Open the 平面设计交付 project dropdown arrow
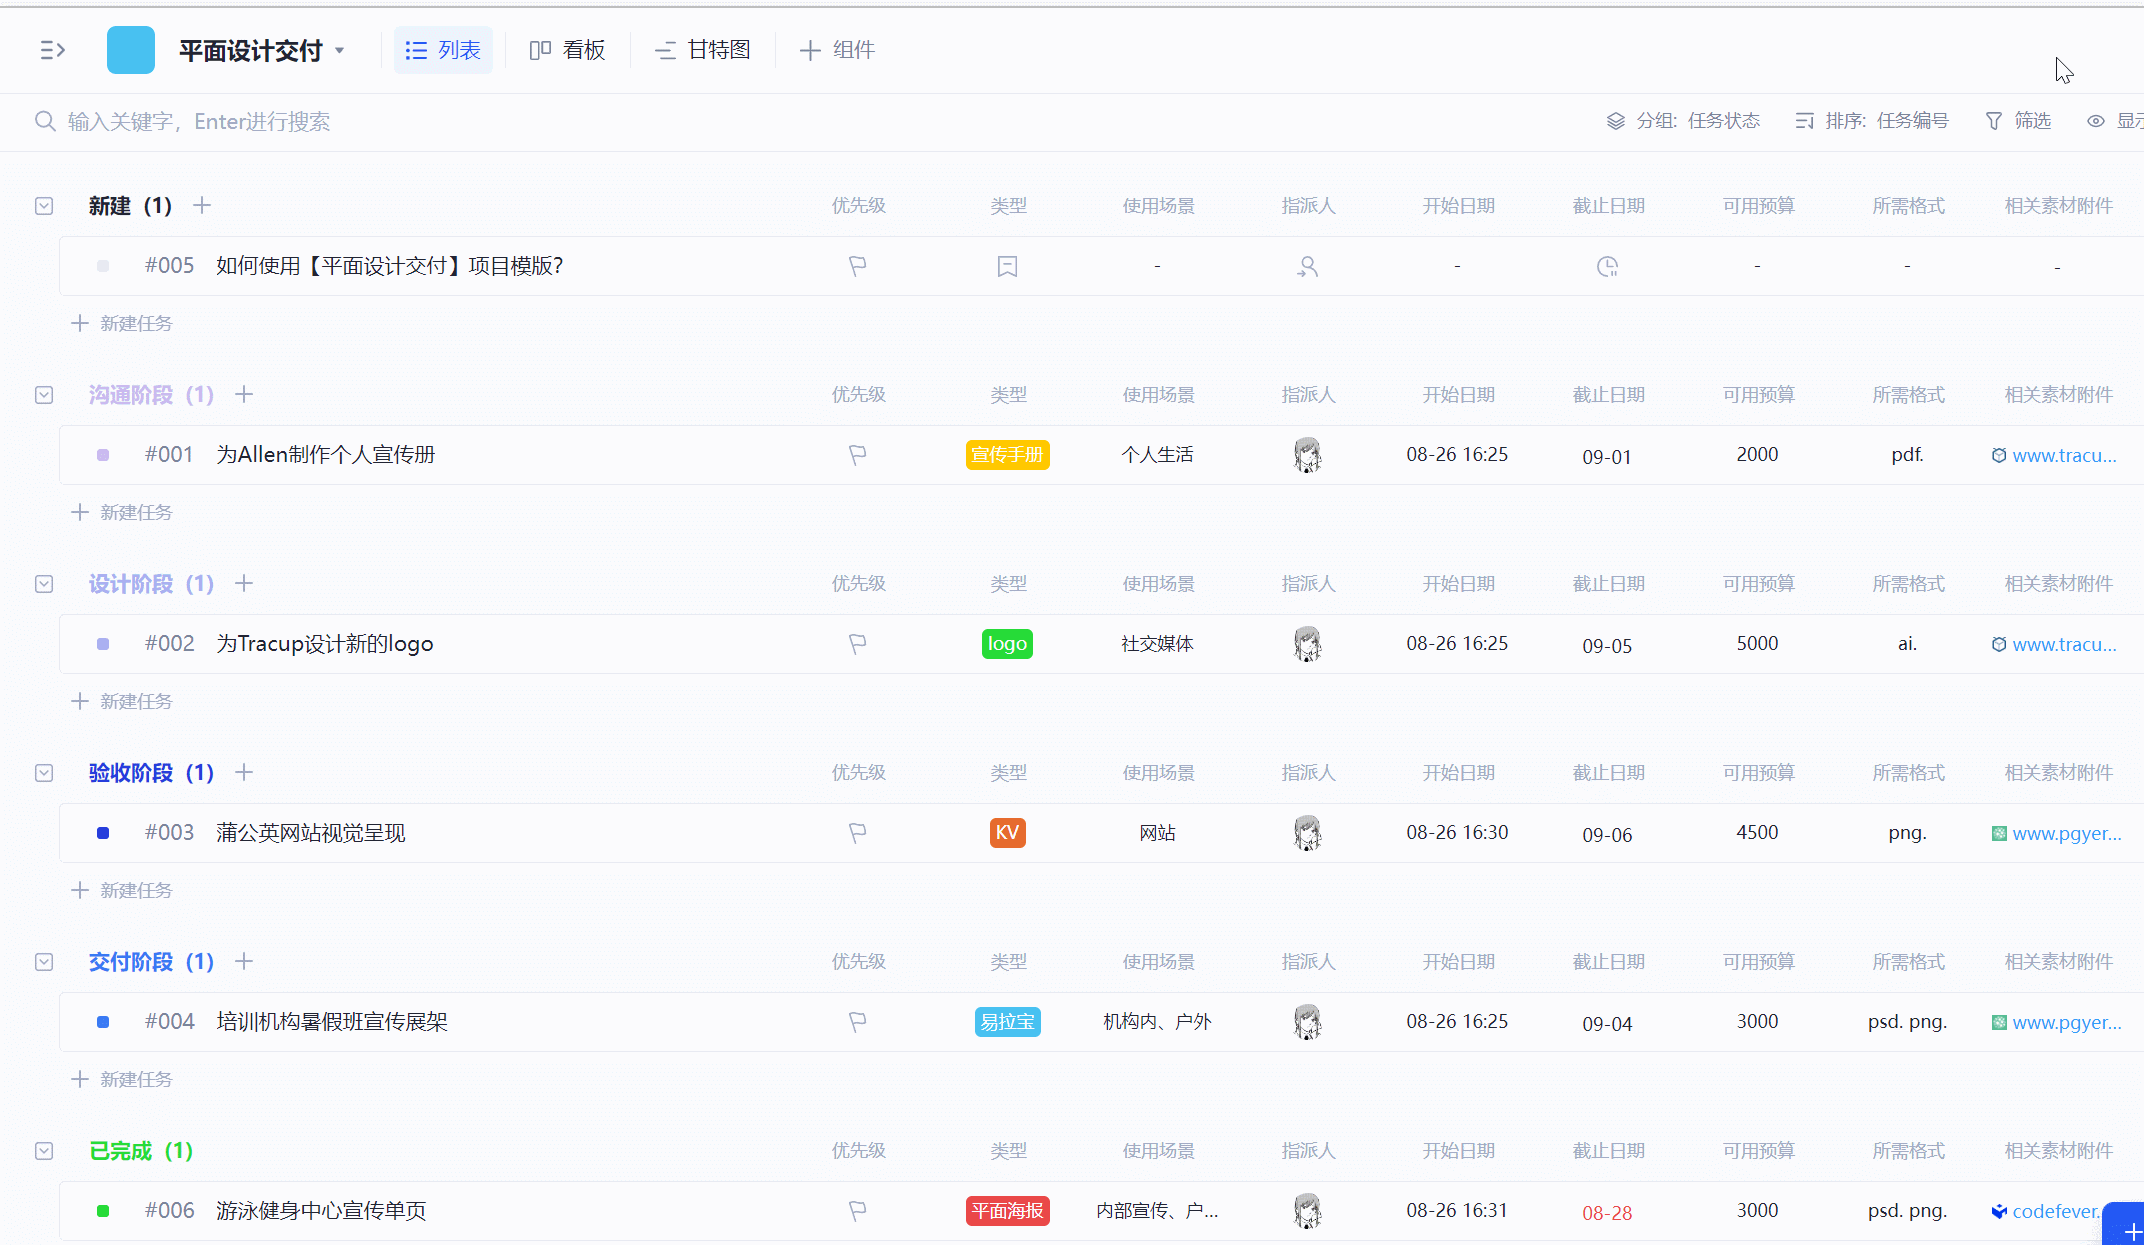Viewport: 2144px width, 1245px height. [x=340, y=50]
